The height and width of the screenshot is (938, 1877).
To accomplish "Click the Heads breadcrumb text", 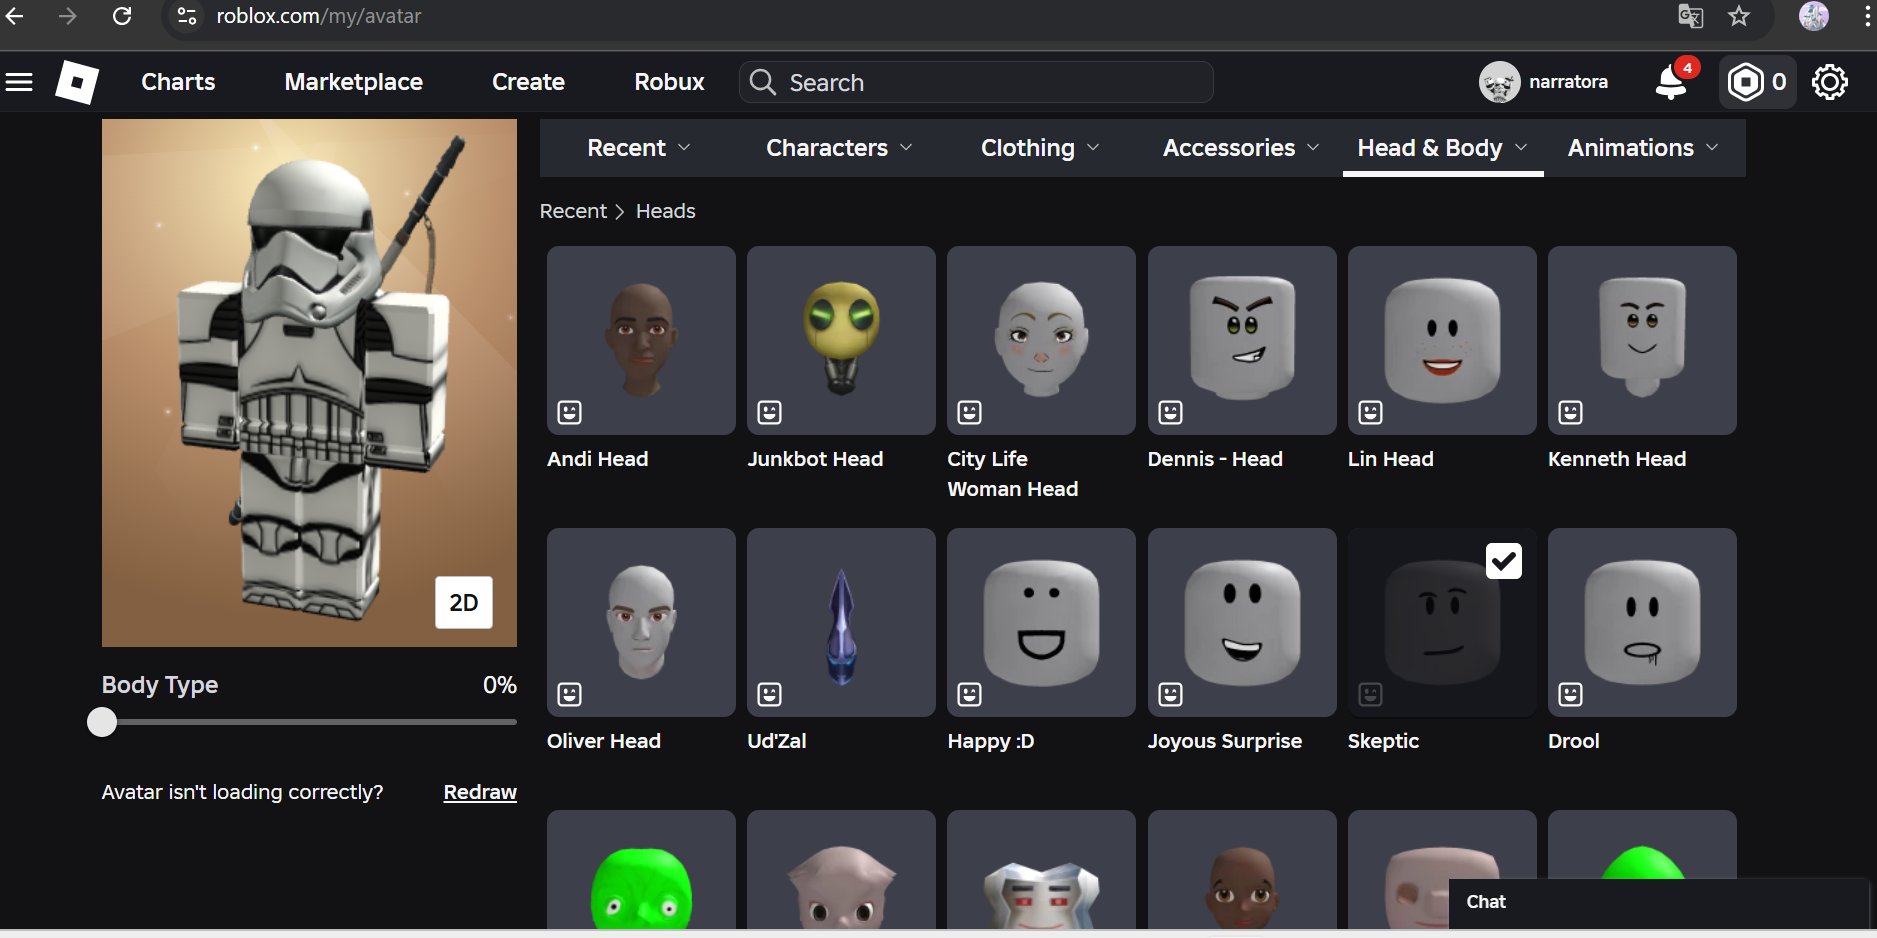I will click(665, 211).
